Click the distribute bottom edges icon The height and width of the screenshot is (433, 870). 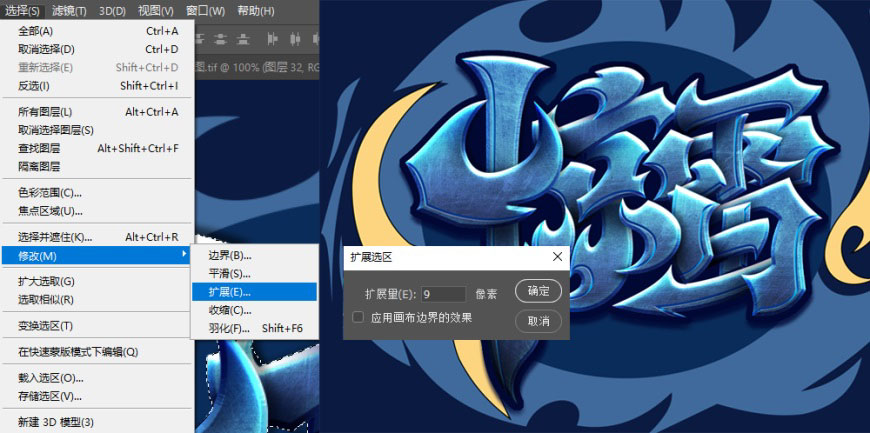(243, 39)
